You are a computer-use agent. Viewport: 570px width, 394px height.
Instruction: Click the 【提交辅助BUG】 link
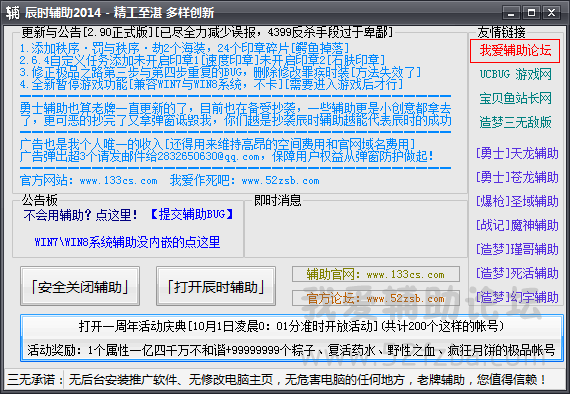(x=191, y=214)
